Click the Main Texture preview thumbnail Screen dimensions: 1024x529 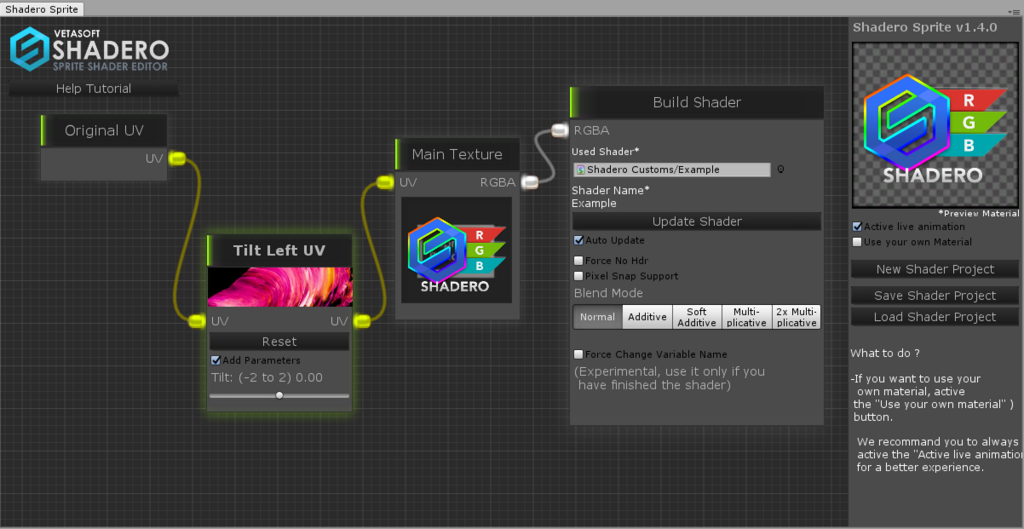[x=456, y=250]
